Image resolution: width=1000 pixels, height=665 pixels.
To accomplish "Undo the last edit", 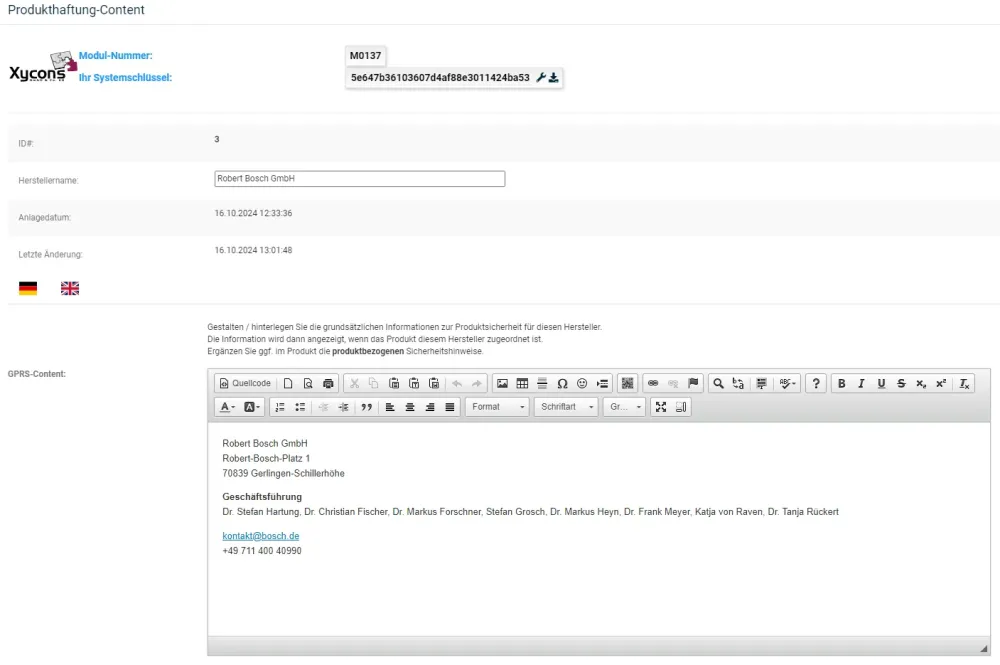I will (457, 383).
